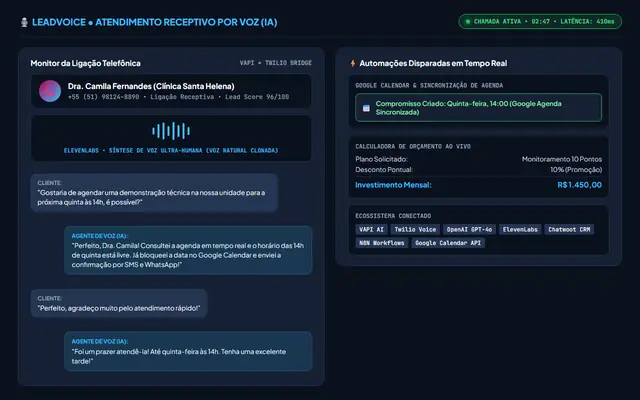Click the Investimento Mensal label
Screen dimensions: 640x400
coord(393,185)
